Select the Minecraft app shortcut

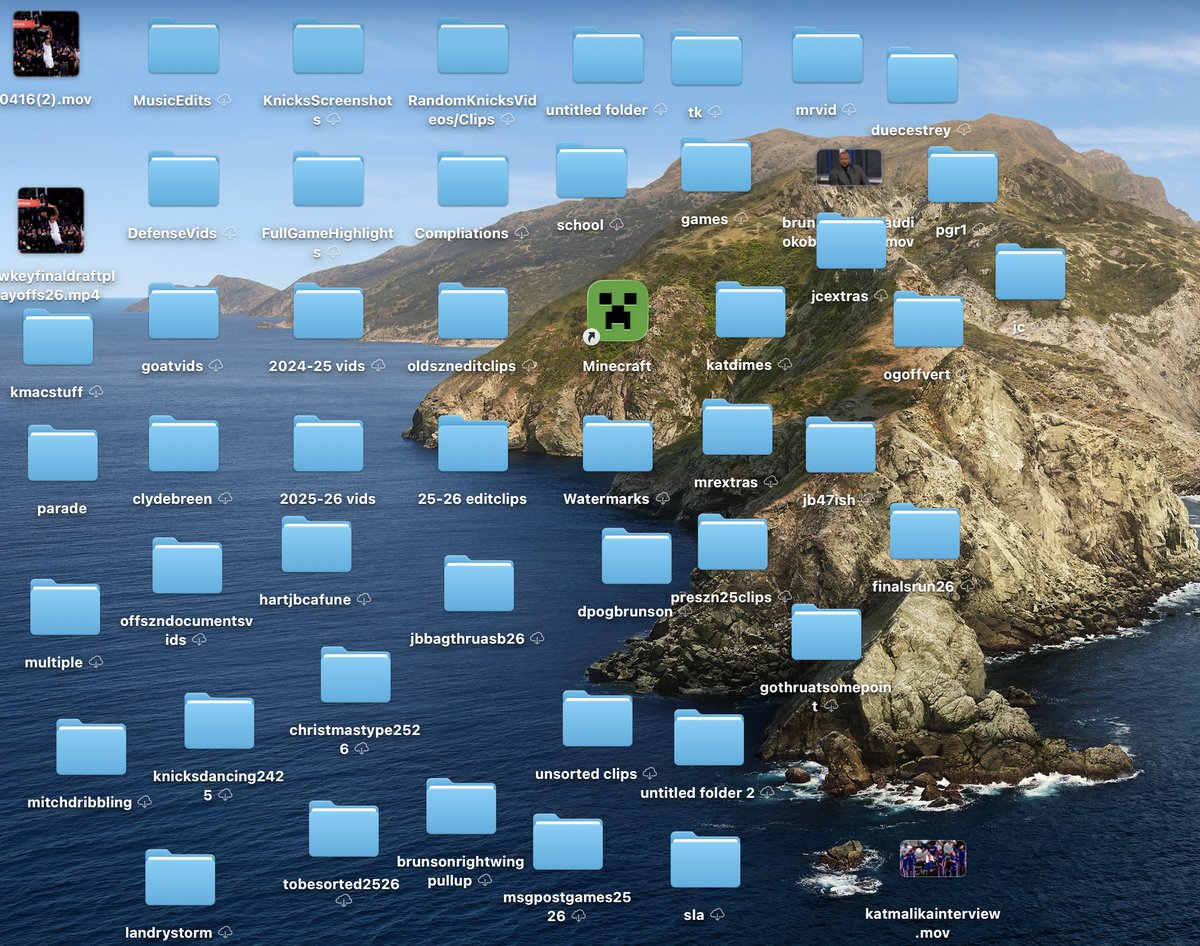617,310
